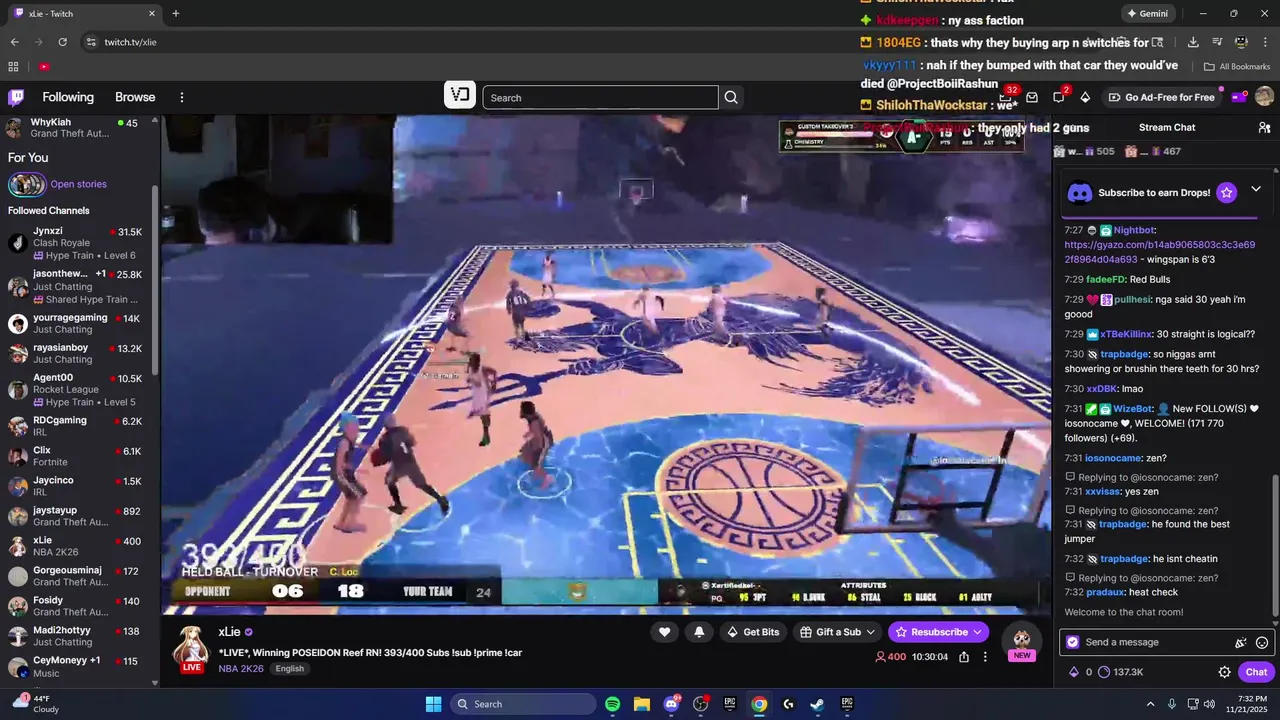This screenshot has height=720, width=1280.
Task: Open the chat emote picker
Action: coord(1262,642)
